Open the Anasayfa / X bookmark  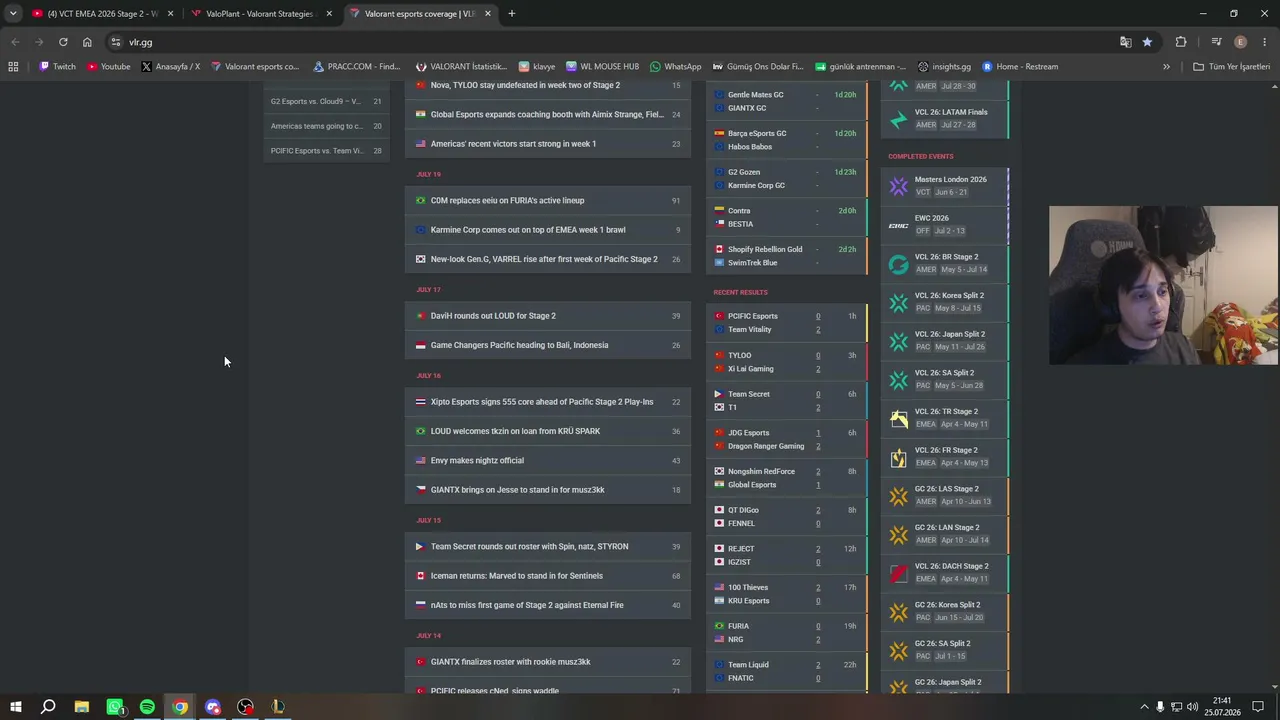coord(171,67)
